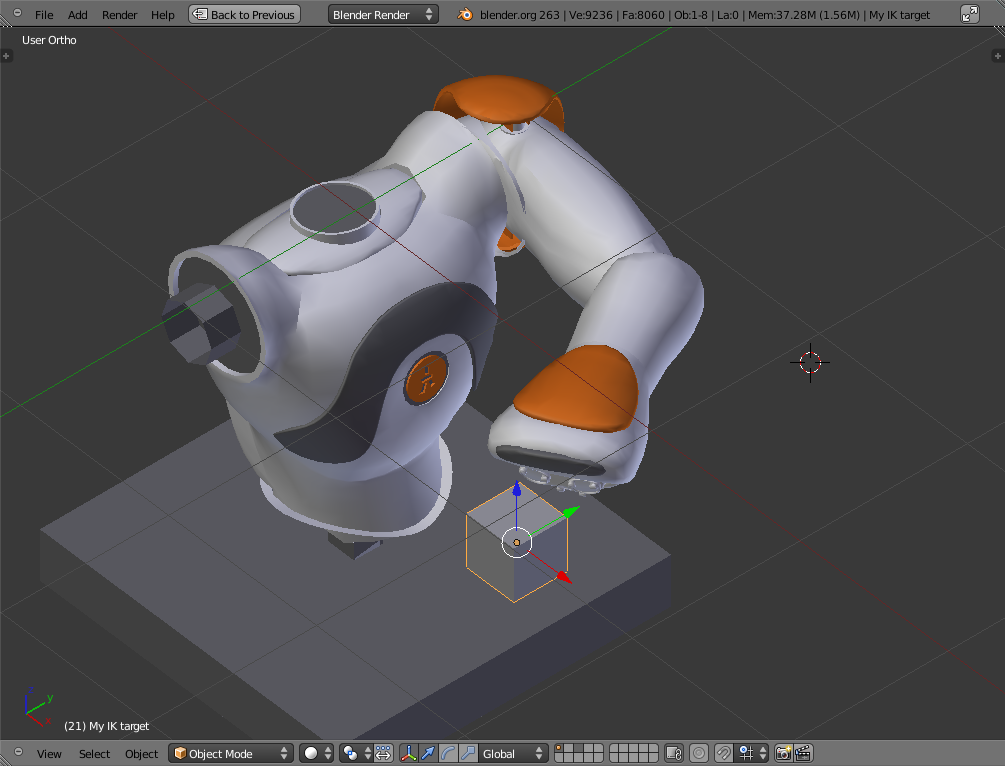Collapse the 3D view header menus toggle
Viewport: 1005px width, 766px height.
coord(18,752)
